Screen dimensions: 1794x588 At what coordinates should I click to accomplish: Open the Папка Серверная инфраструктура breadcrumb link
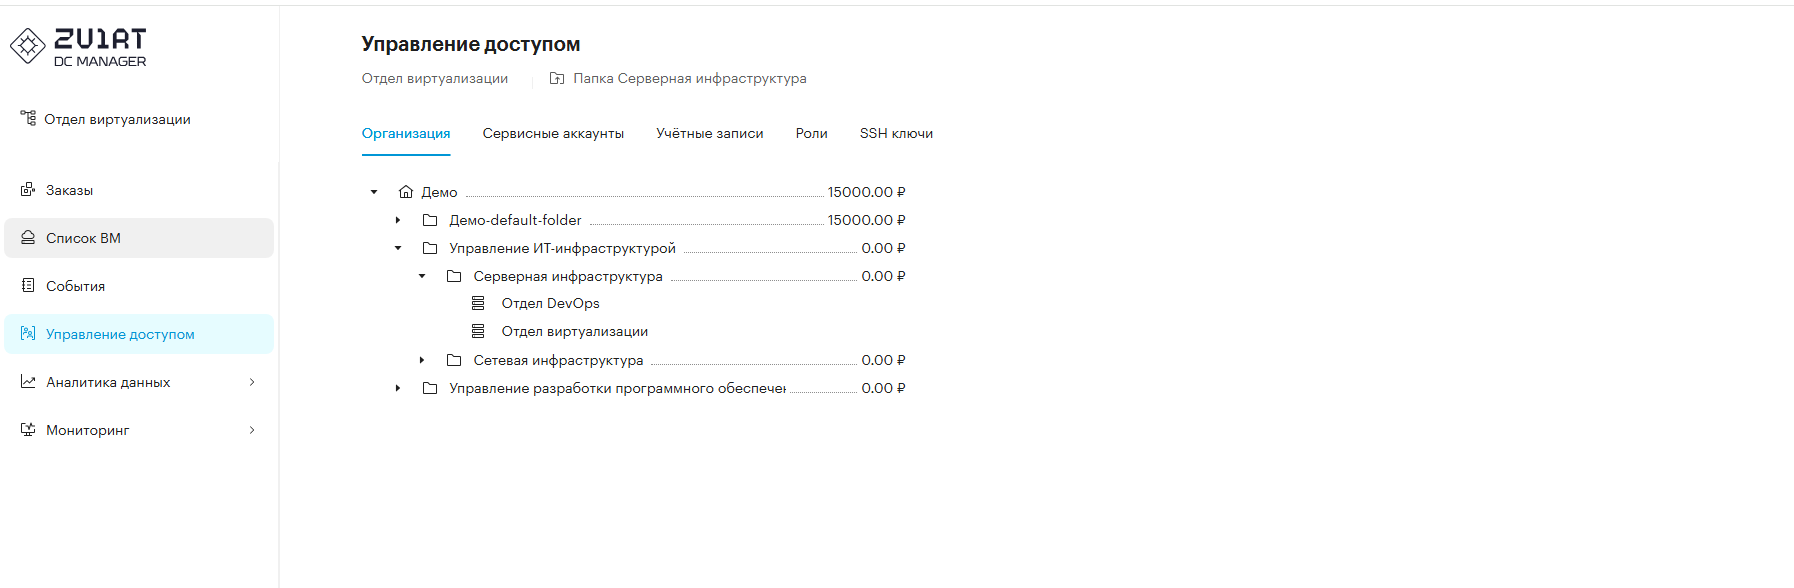click(689, 79)
